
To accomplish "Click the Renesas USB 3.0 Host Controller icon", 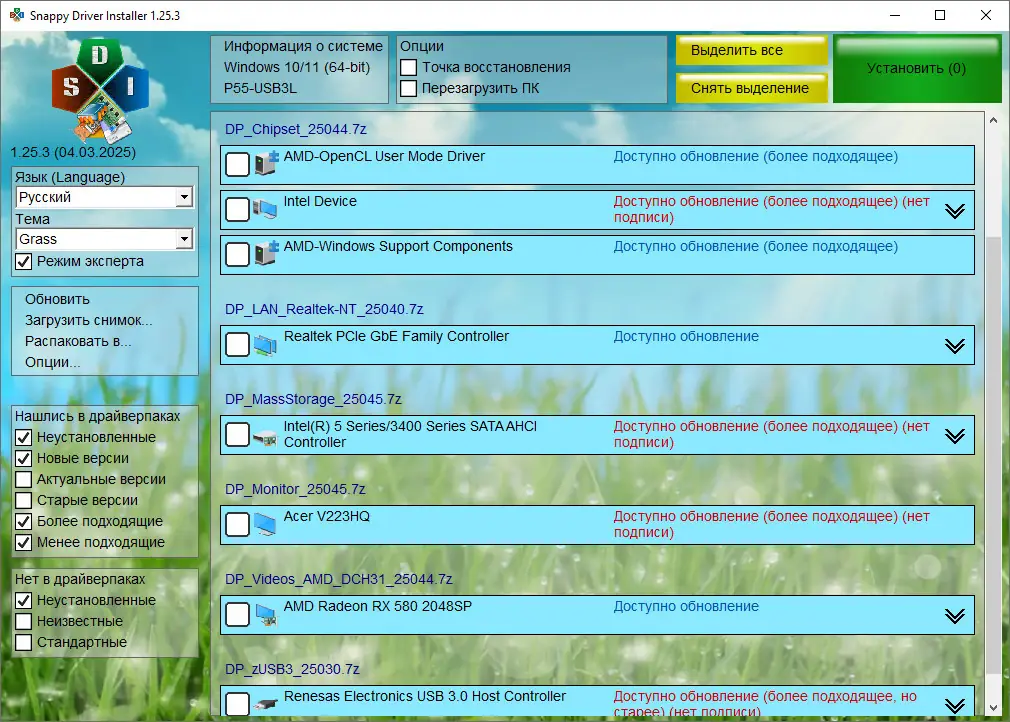I will (x=265, y=705).
